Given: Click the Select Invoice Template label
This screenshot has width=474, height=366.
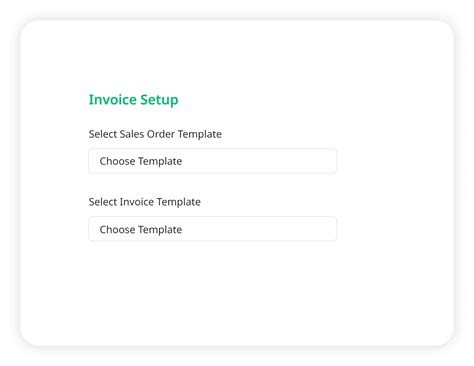Looking at the screenshot, I should pos(145,202).
